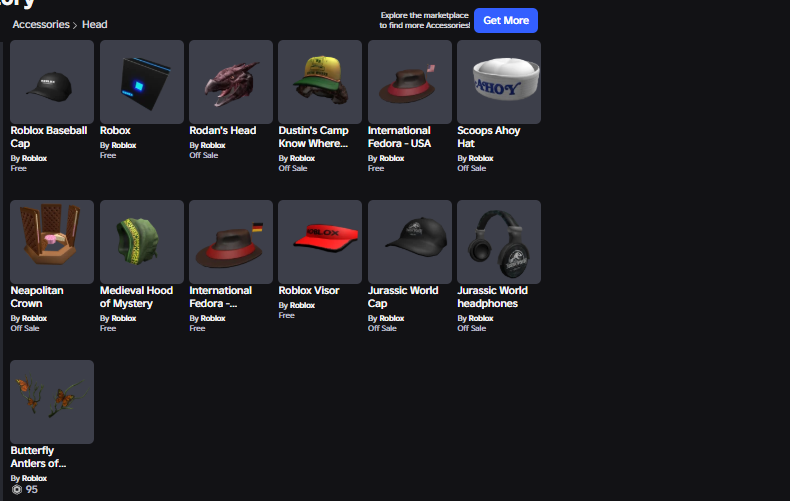The height and width of the screenshot is (501, 790).
Task: Click the Medieval Hood of Mystery title
Action: click(137, 297)
